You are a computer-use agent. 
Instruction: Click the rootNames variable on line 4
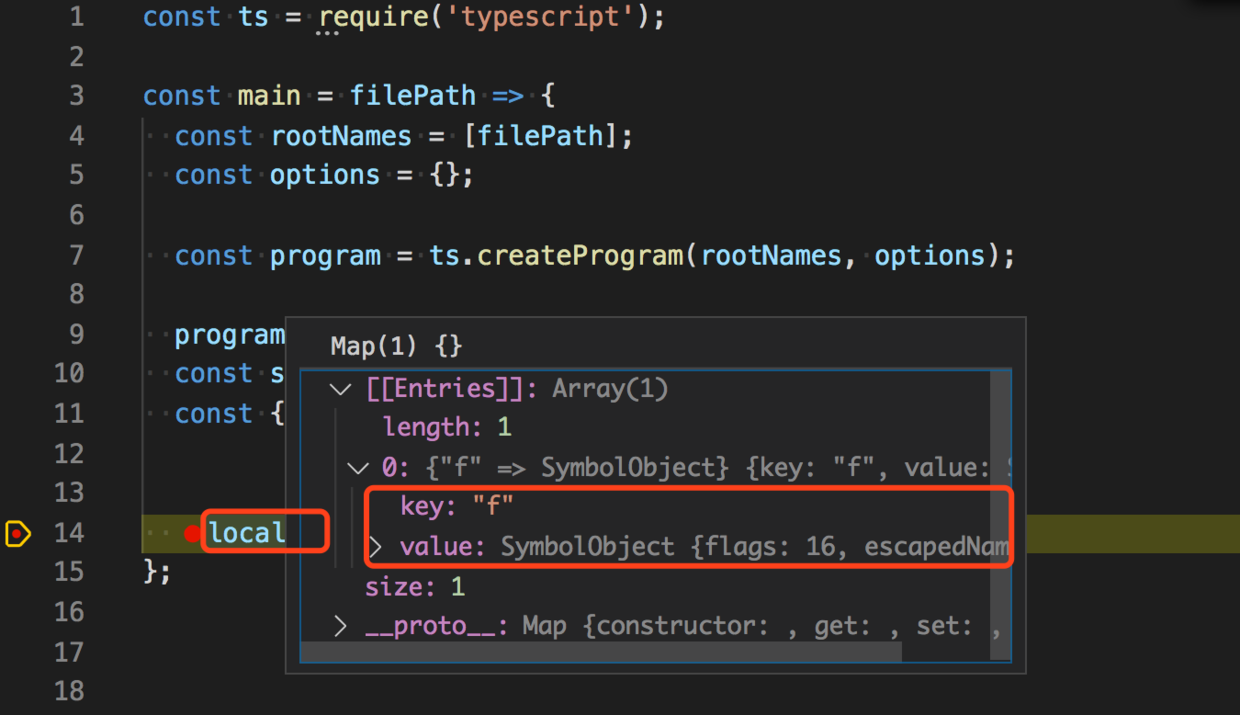[340, 135]
